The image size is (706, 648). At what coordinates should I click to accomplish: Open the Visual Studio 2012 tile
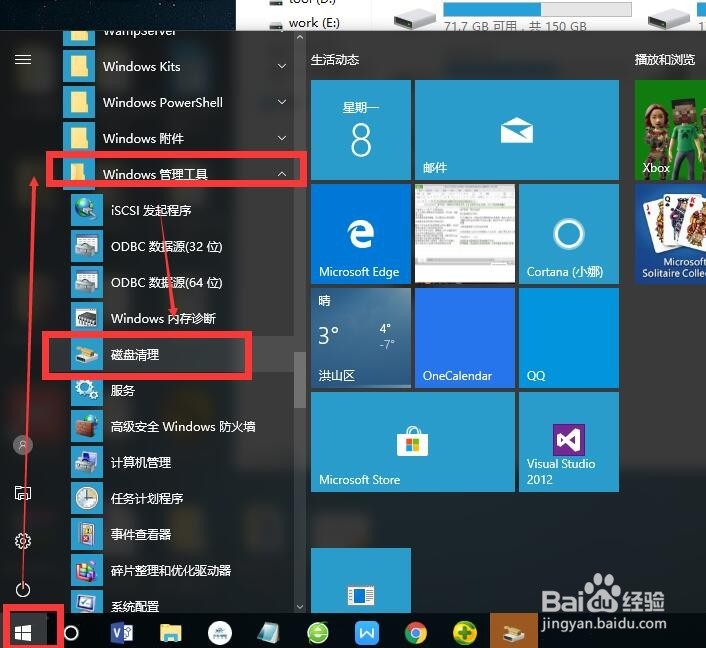(x=569, y=442)
